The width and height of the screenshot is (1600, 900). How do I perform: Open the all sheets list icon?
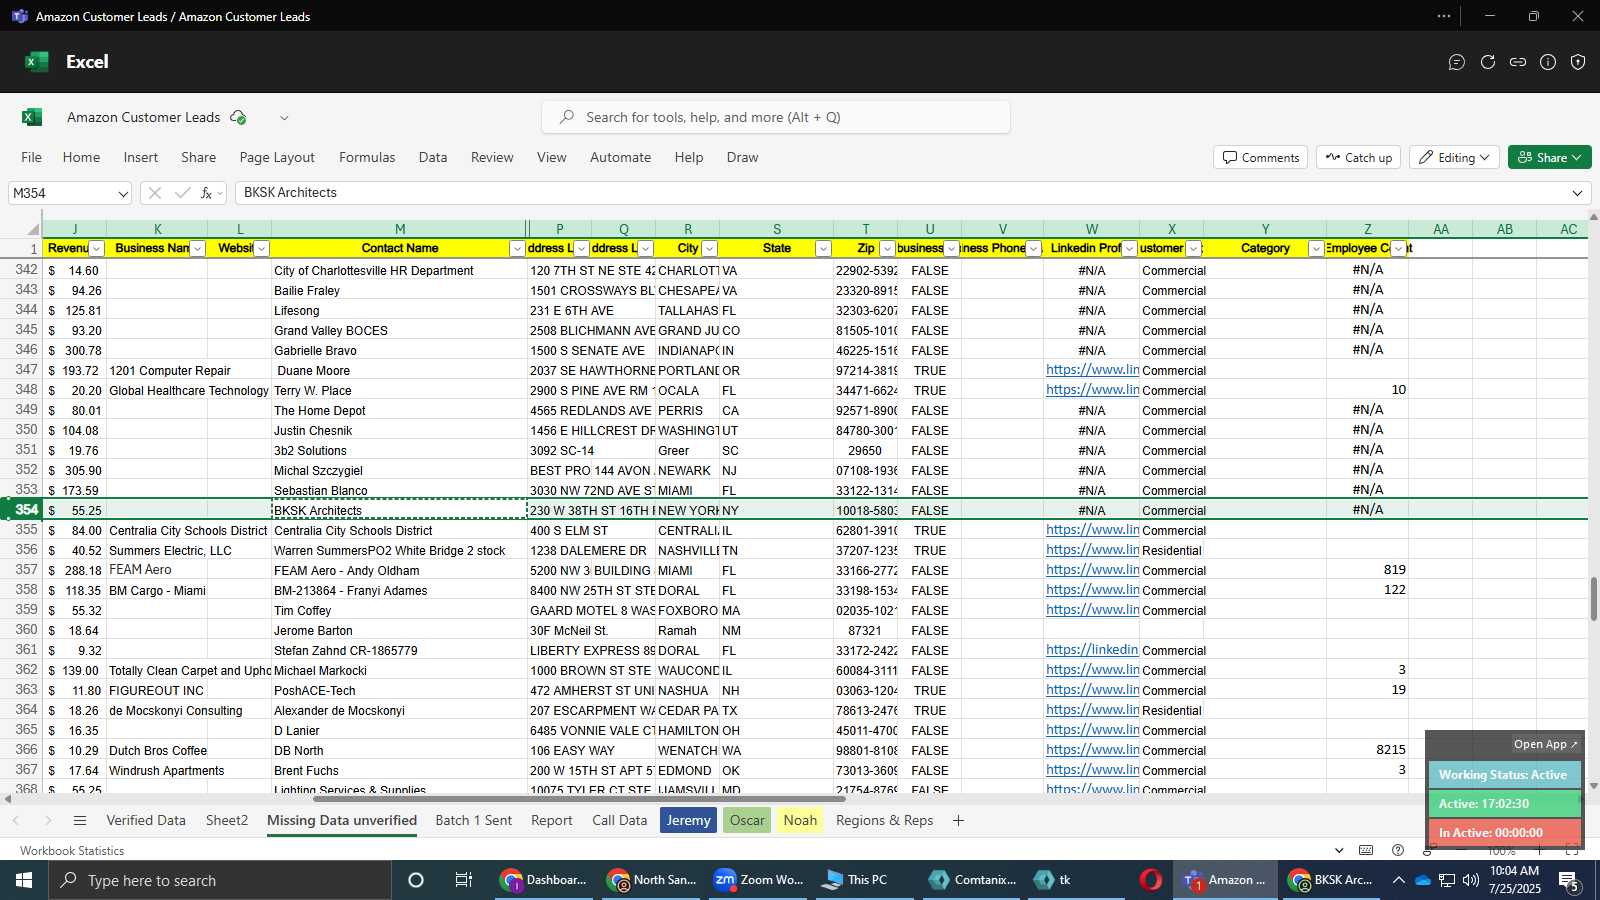coord(80,821)
